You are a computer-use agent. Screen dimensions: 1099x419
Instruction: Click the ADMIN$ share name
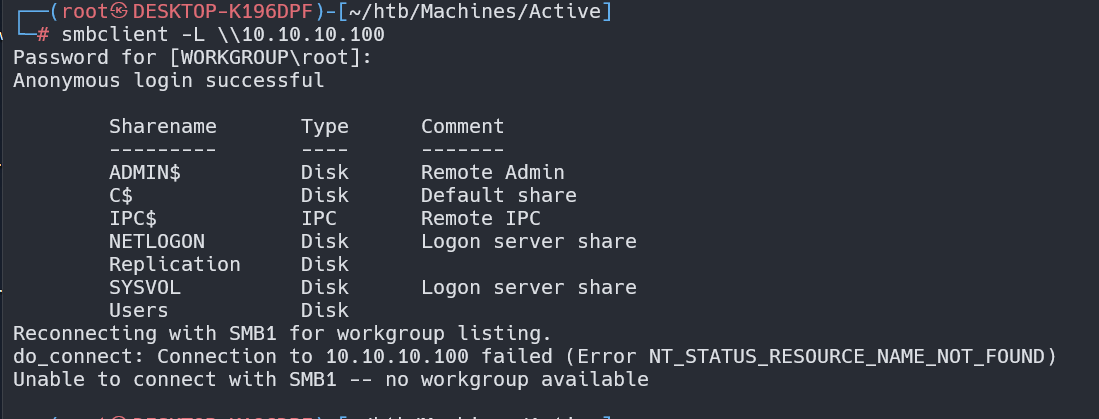(x=145, y=172)
